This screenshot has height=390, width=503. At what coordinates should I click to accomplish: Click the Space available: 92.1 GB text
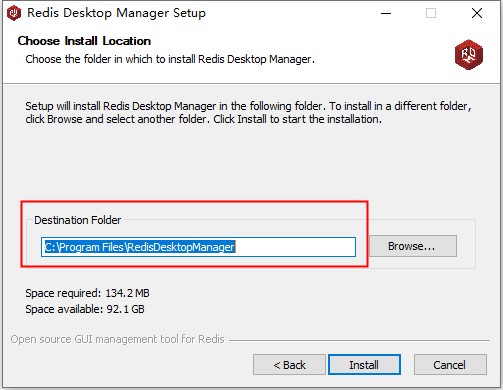coord(85,309)
